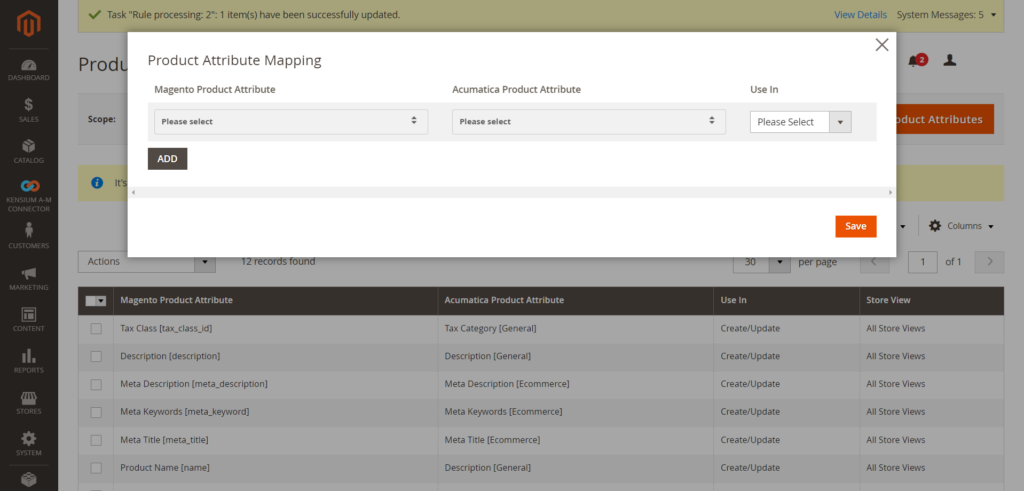The image size is (1024, 491).
Task: Tick the Product Name row checkbox
Action: click(x=96, y=467)
